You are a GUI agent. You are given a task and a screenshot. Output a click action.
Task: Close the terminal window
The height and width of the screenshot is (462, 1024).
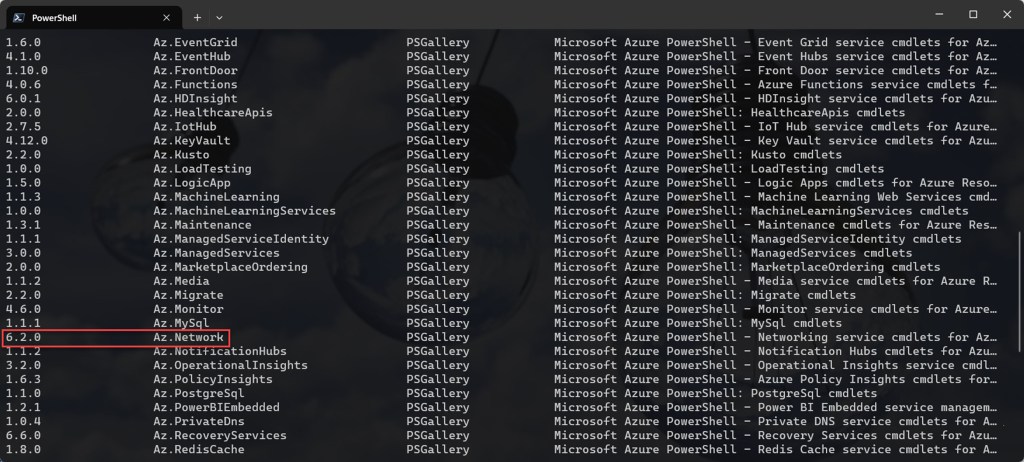point(1004,15)
